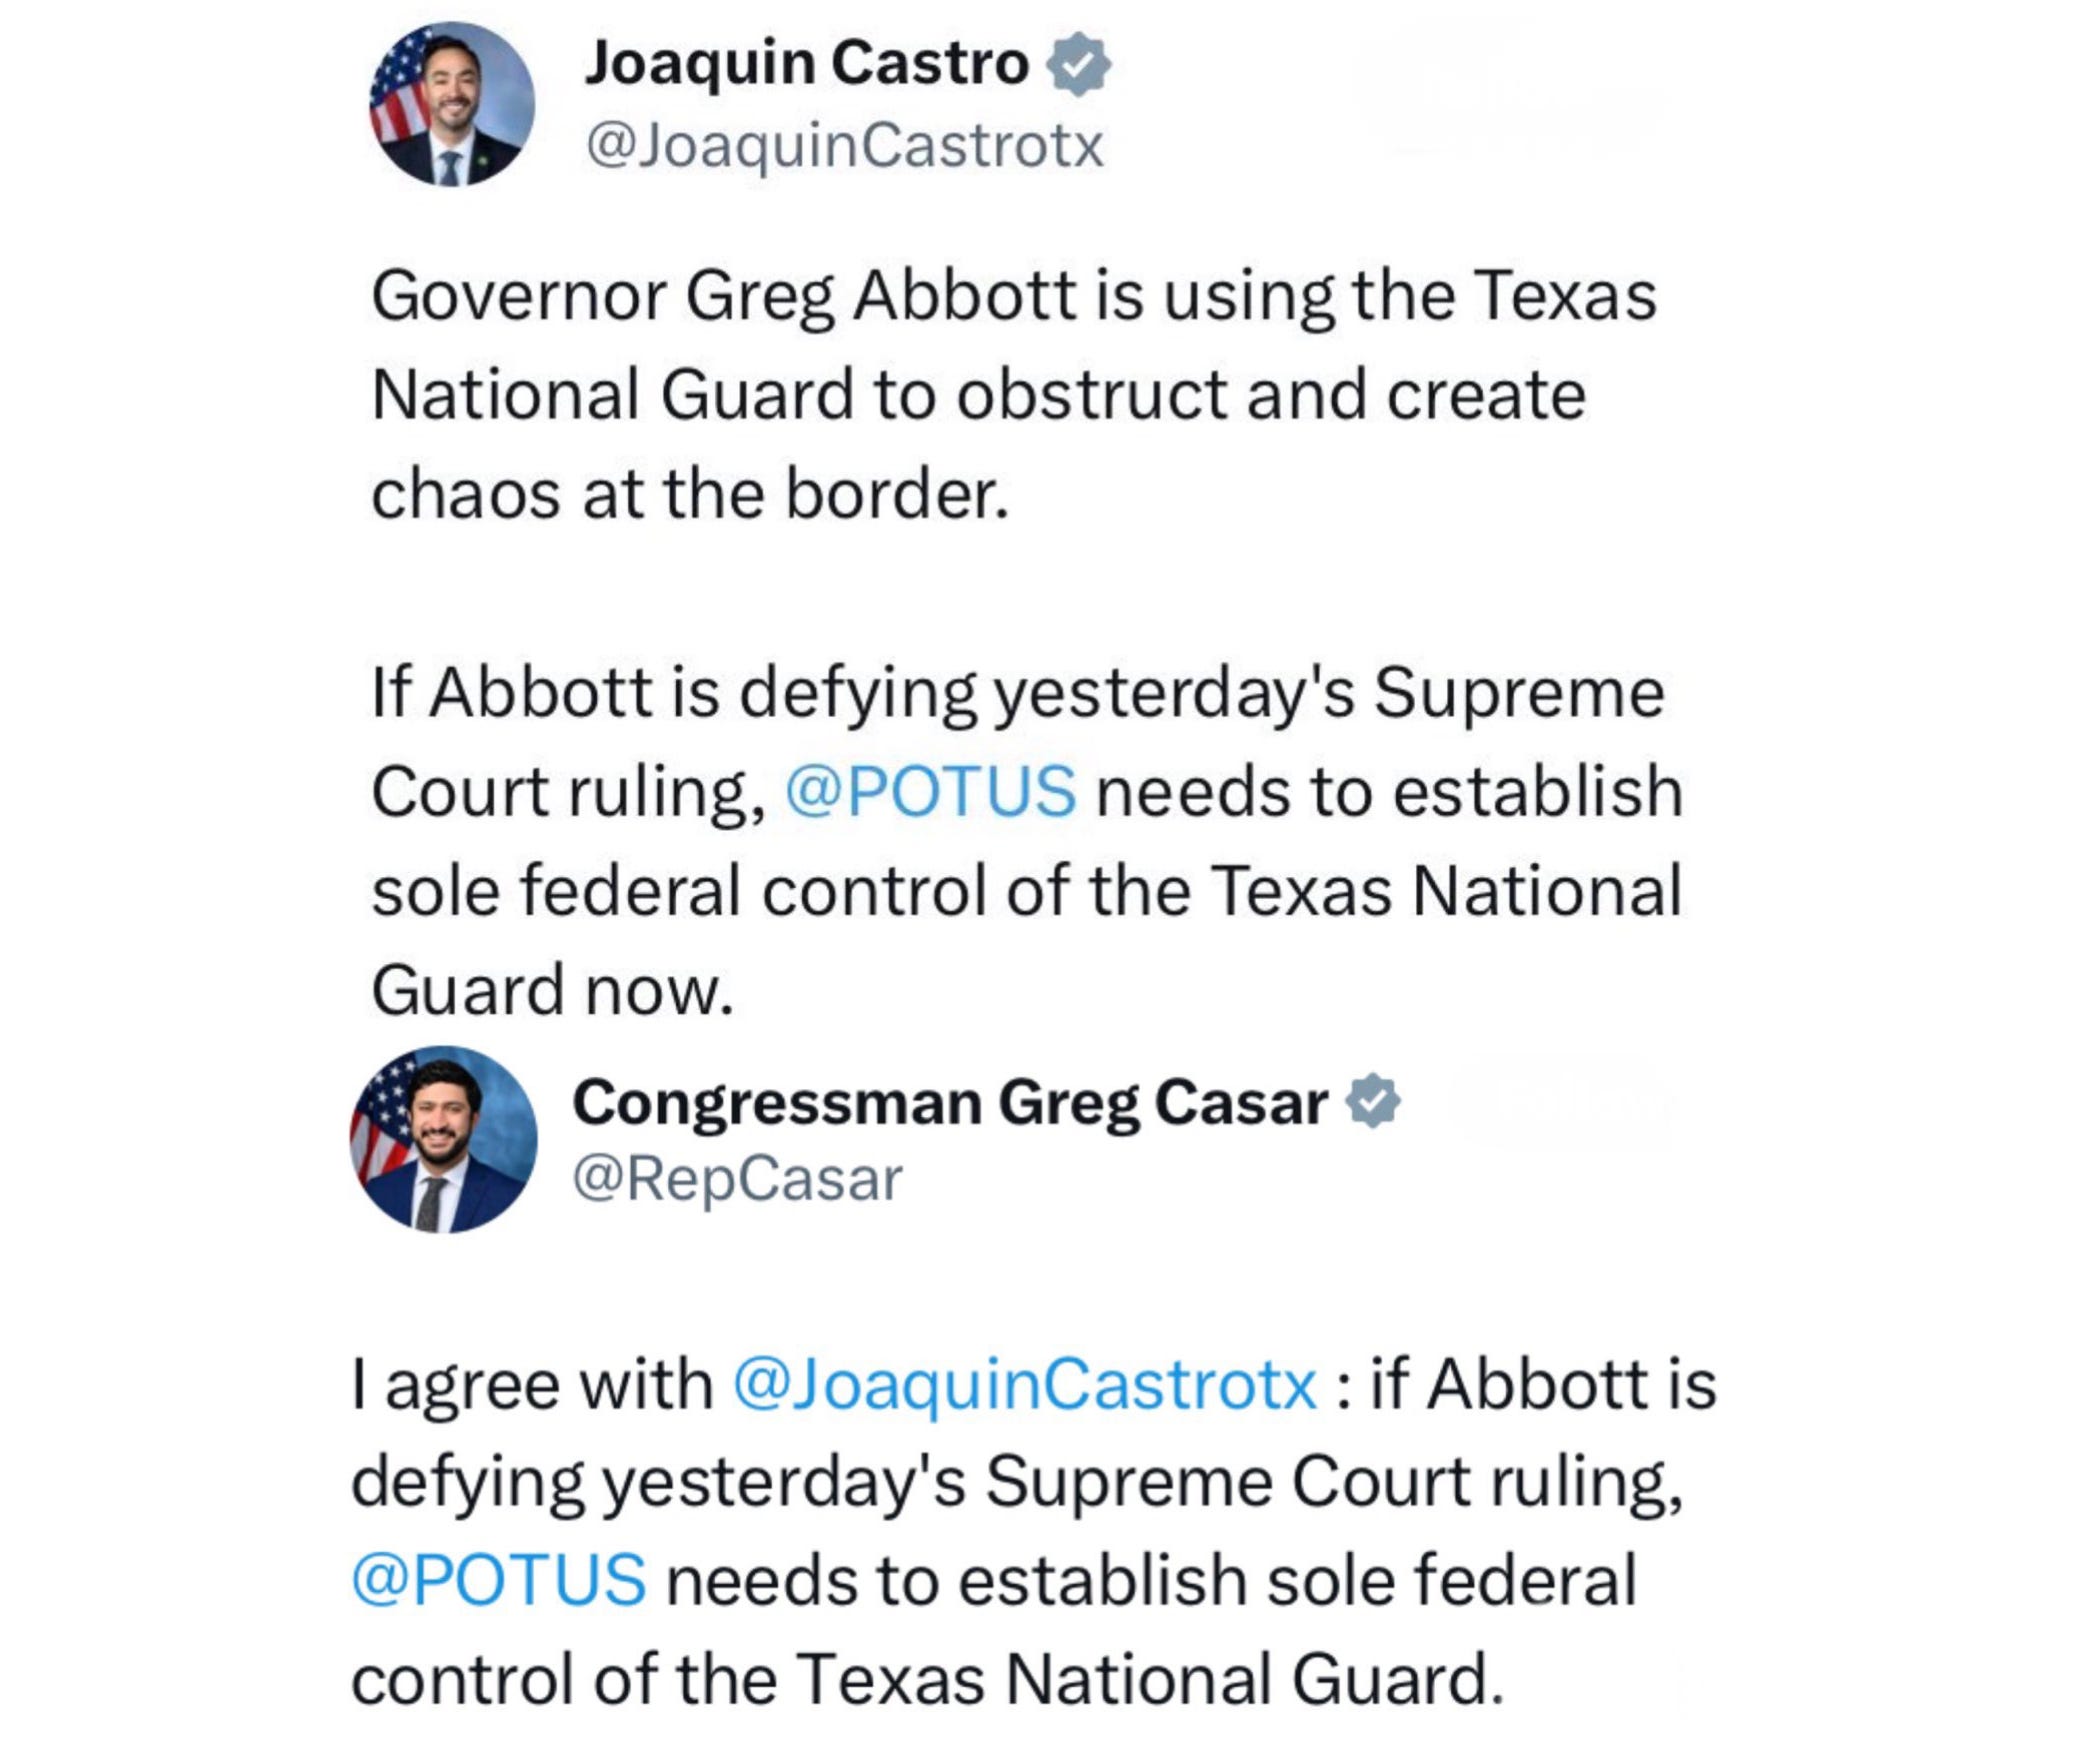Click the line starting "Governor Greg Abbott"
2074x1738 pixels.
(1013, 297)
